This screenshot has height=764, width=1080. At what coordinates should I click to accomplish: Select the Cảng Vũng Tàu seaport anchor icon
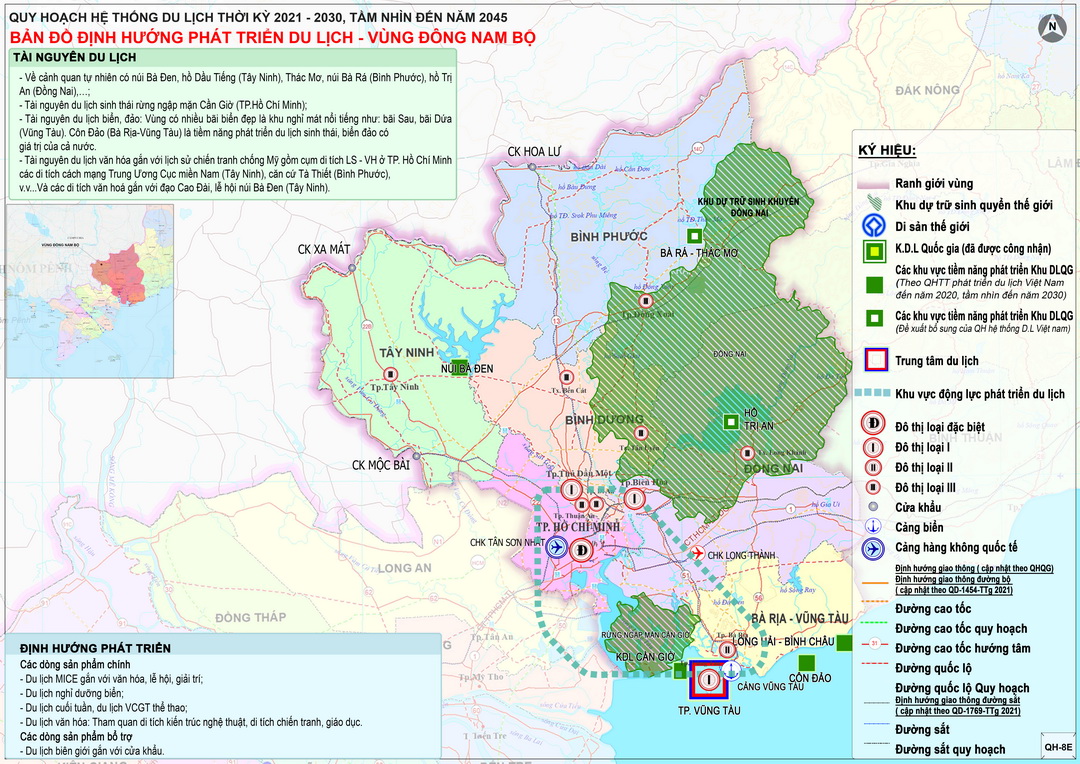click(732, 668)
